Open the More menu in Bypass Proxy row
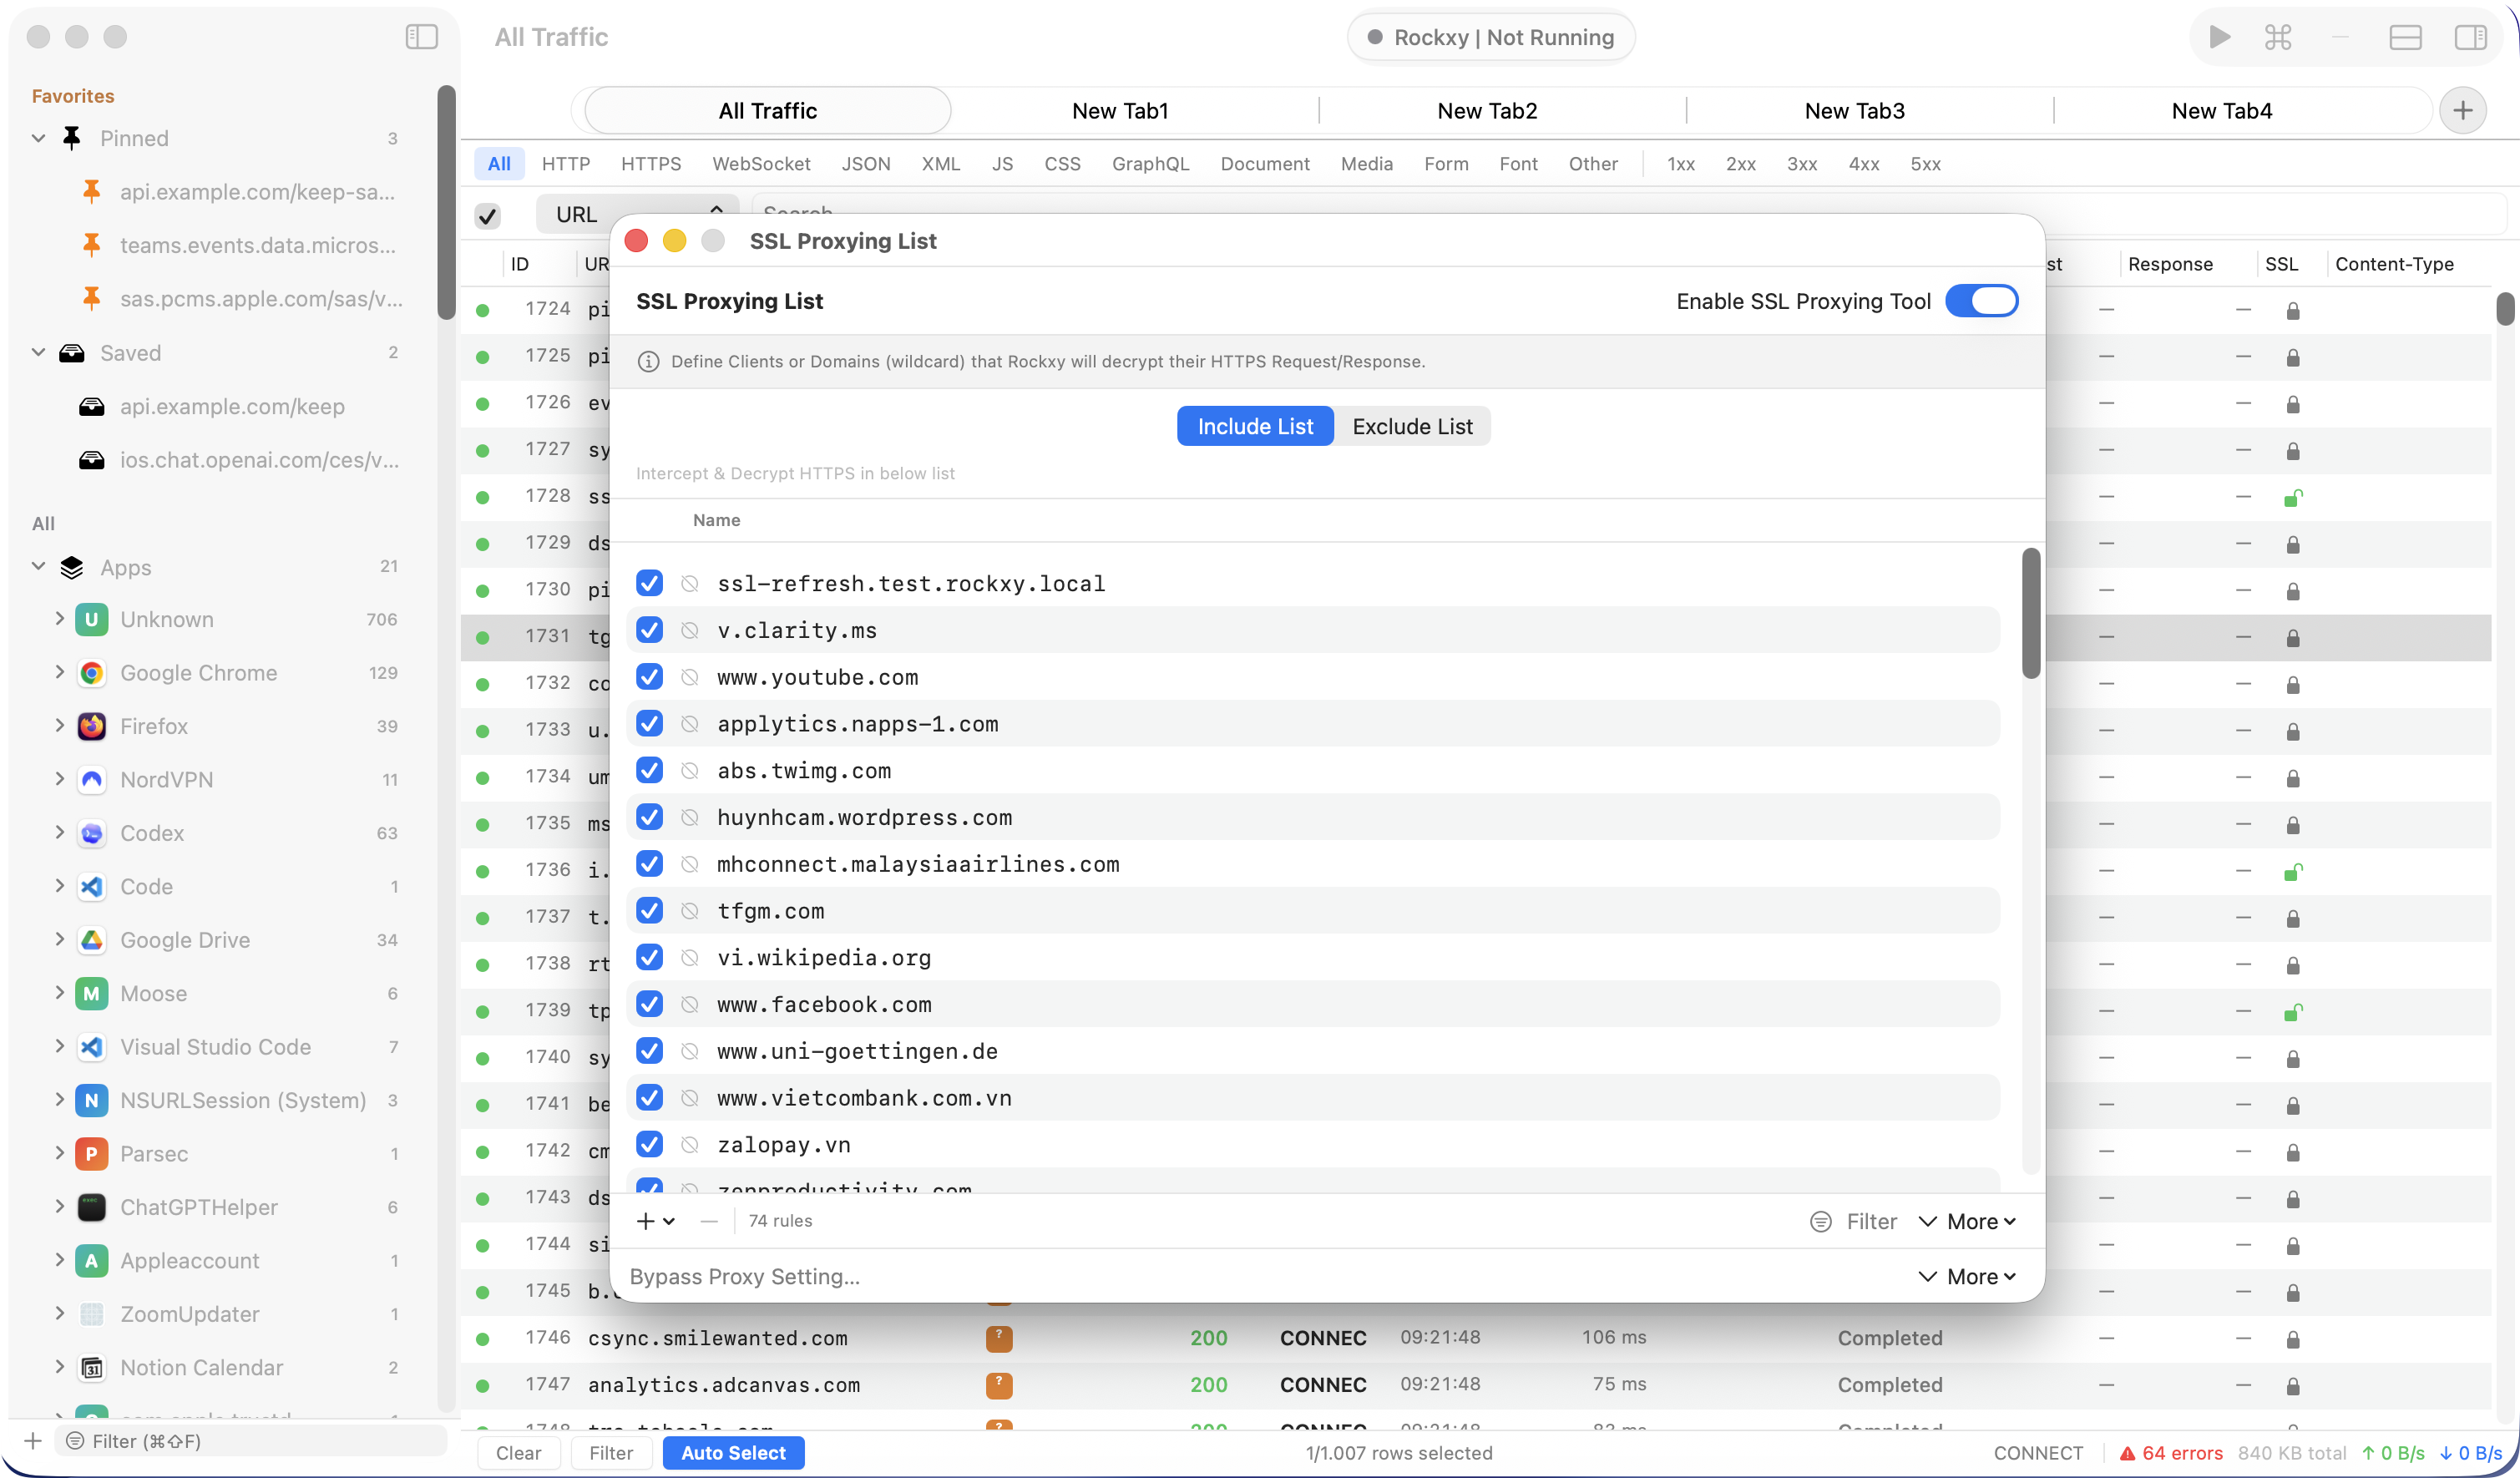 pyautogui.click(x=1967, y=1277)
